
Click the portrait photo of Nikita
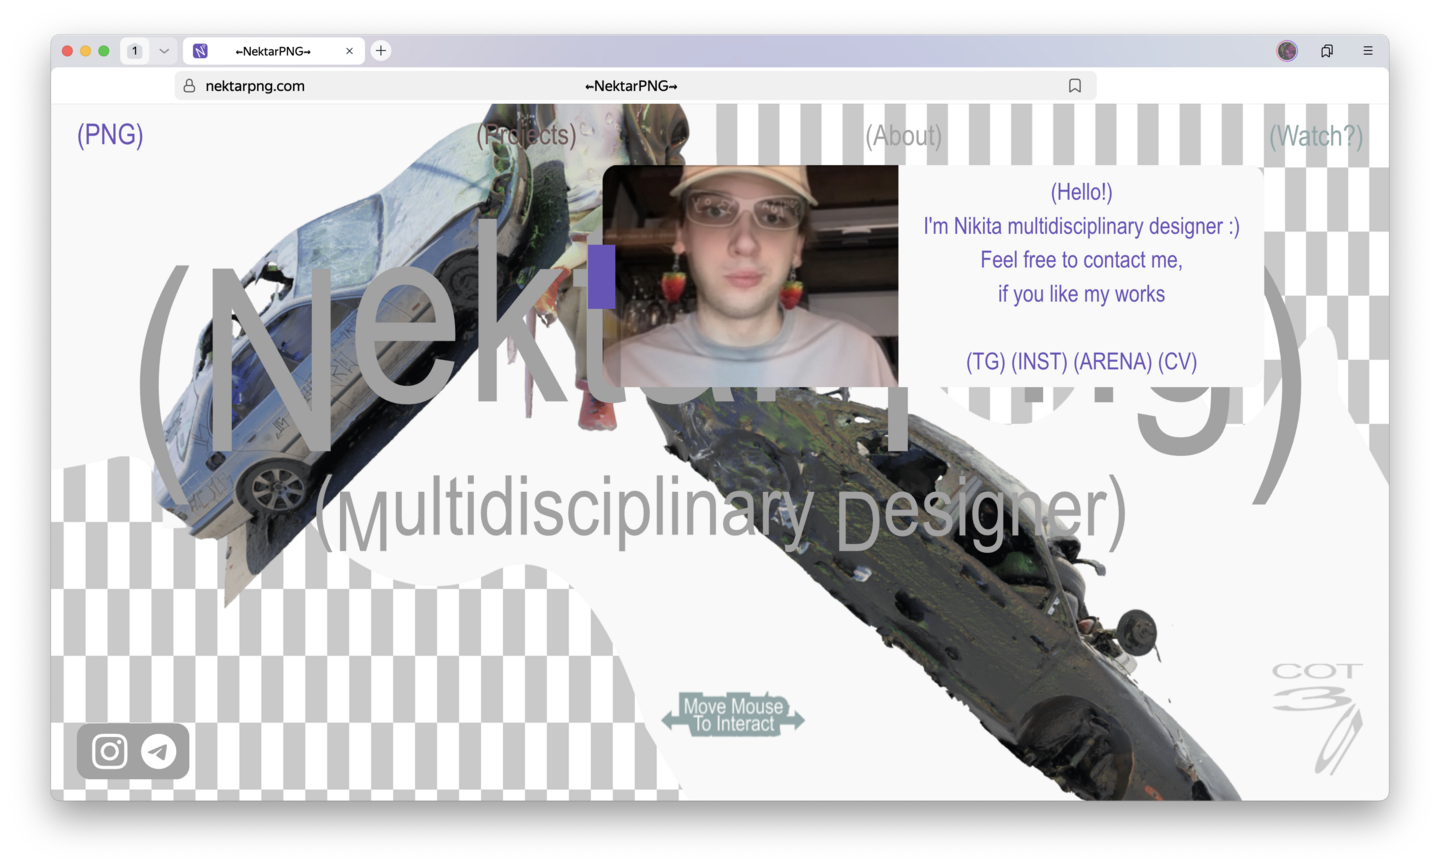click(x=750, y=276)
